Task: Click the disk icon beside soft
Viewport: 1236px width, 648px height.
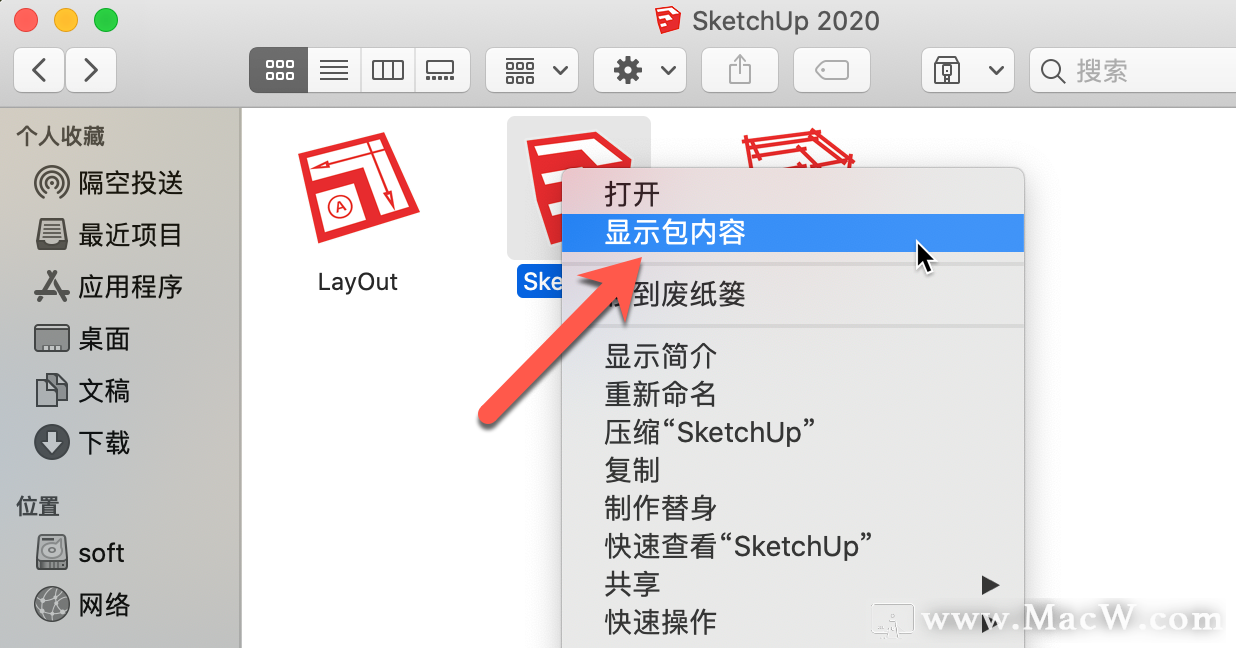Action: click(x=52, y=553)
